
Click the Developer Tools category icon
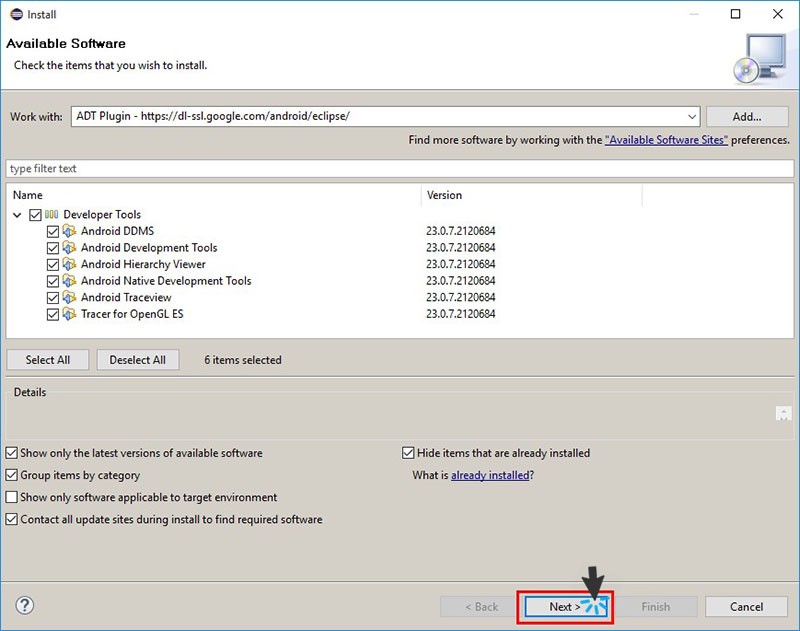click(52, 215)
